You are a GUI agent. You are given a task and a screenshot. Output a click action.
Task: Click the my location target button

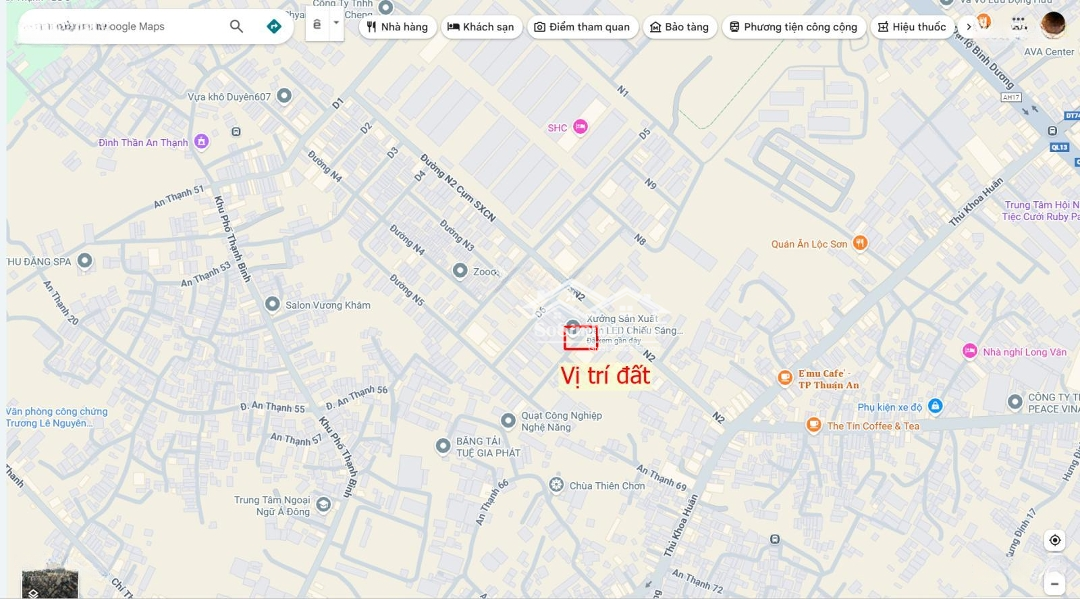click(1055, 540)
